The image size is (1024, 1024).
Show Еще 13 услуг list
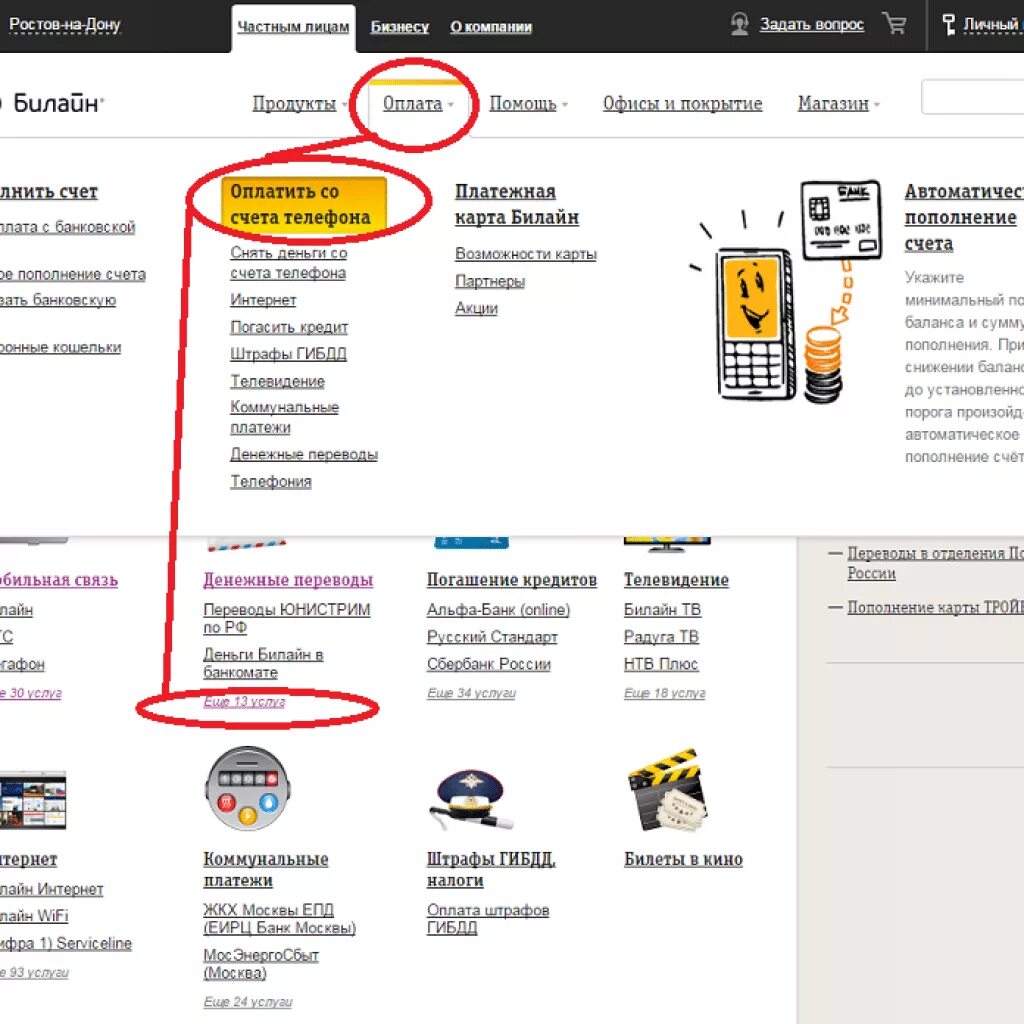(244, 701)
